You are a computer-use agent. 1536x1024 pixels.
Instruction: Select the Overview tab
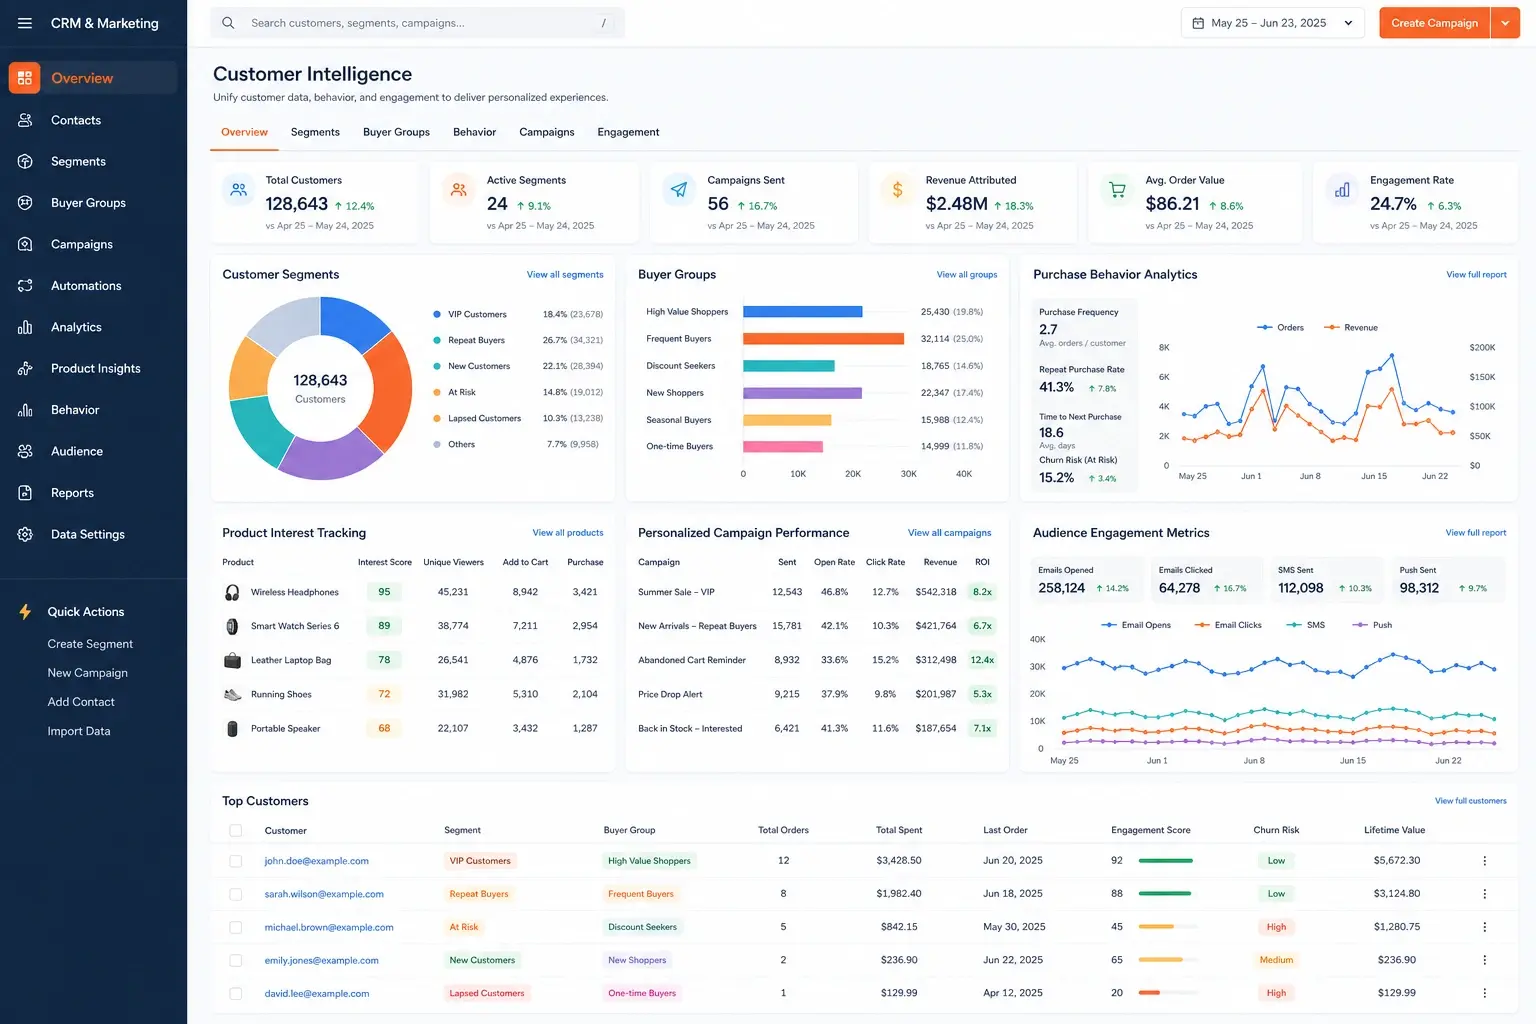click(244, 132)
